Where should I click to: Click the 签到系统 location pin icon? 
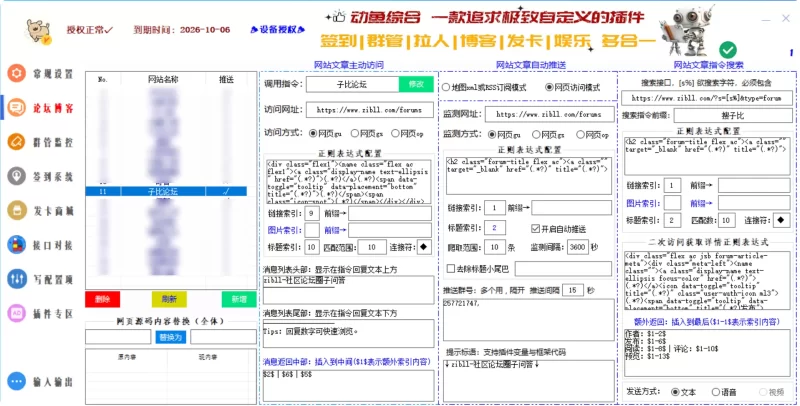click(x=16, y=176)
